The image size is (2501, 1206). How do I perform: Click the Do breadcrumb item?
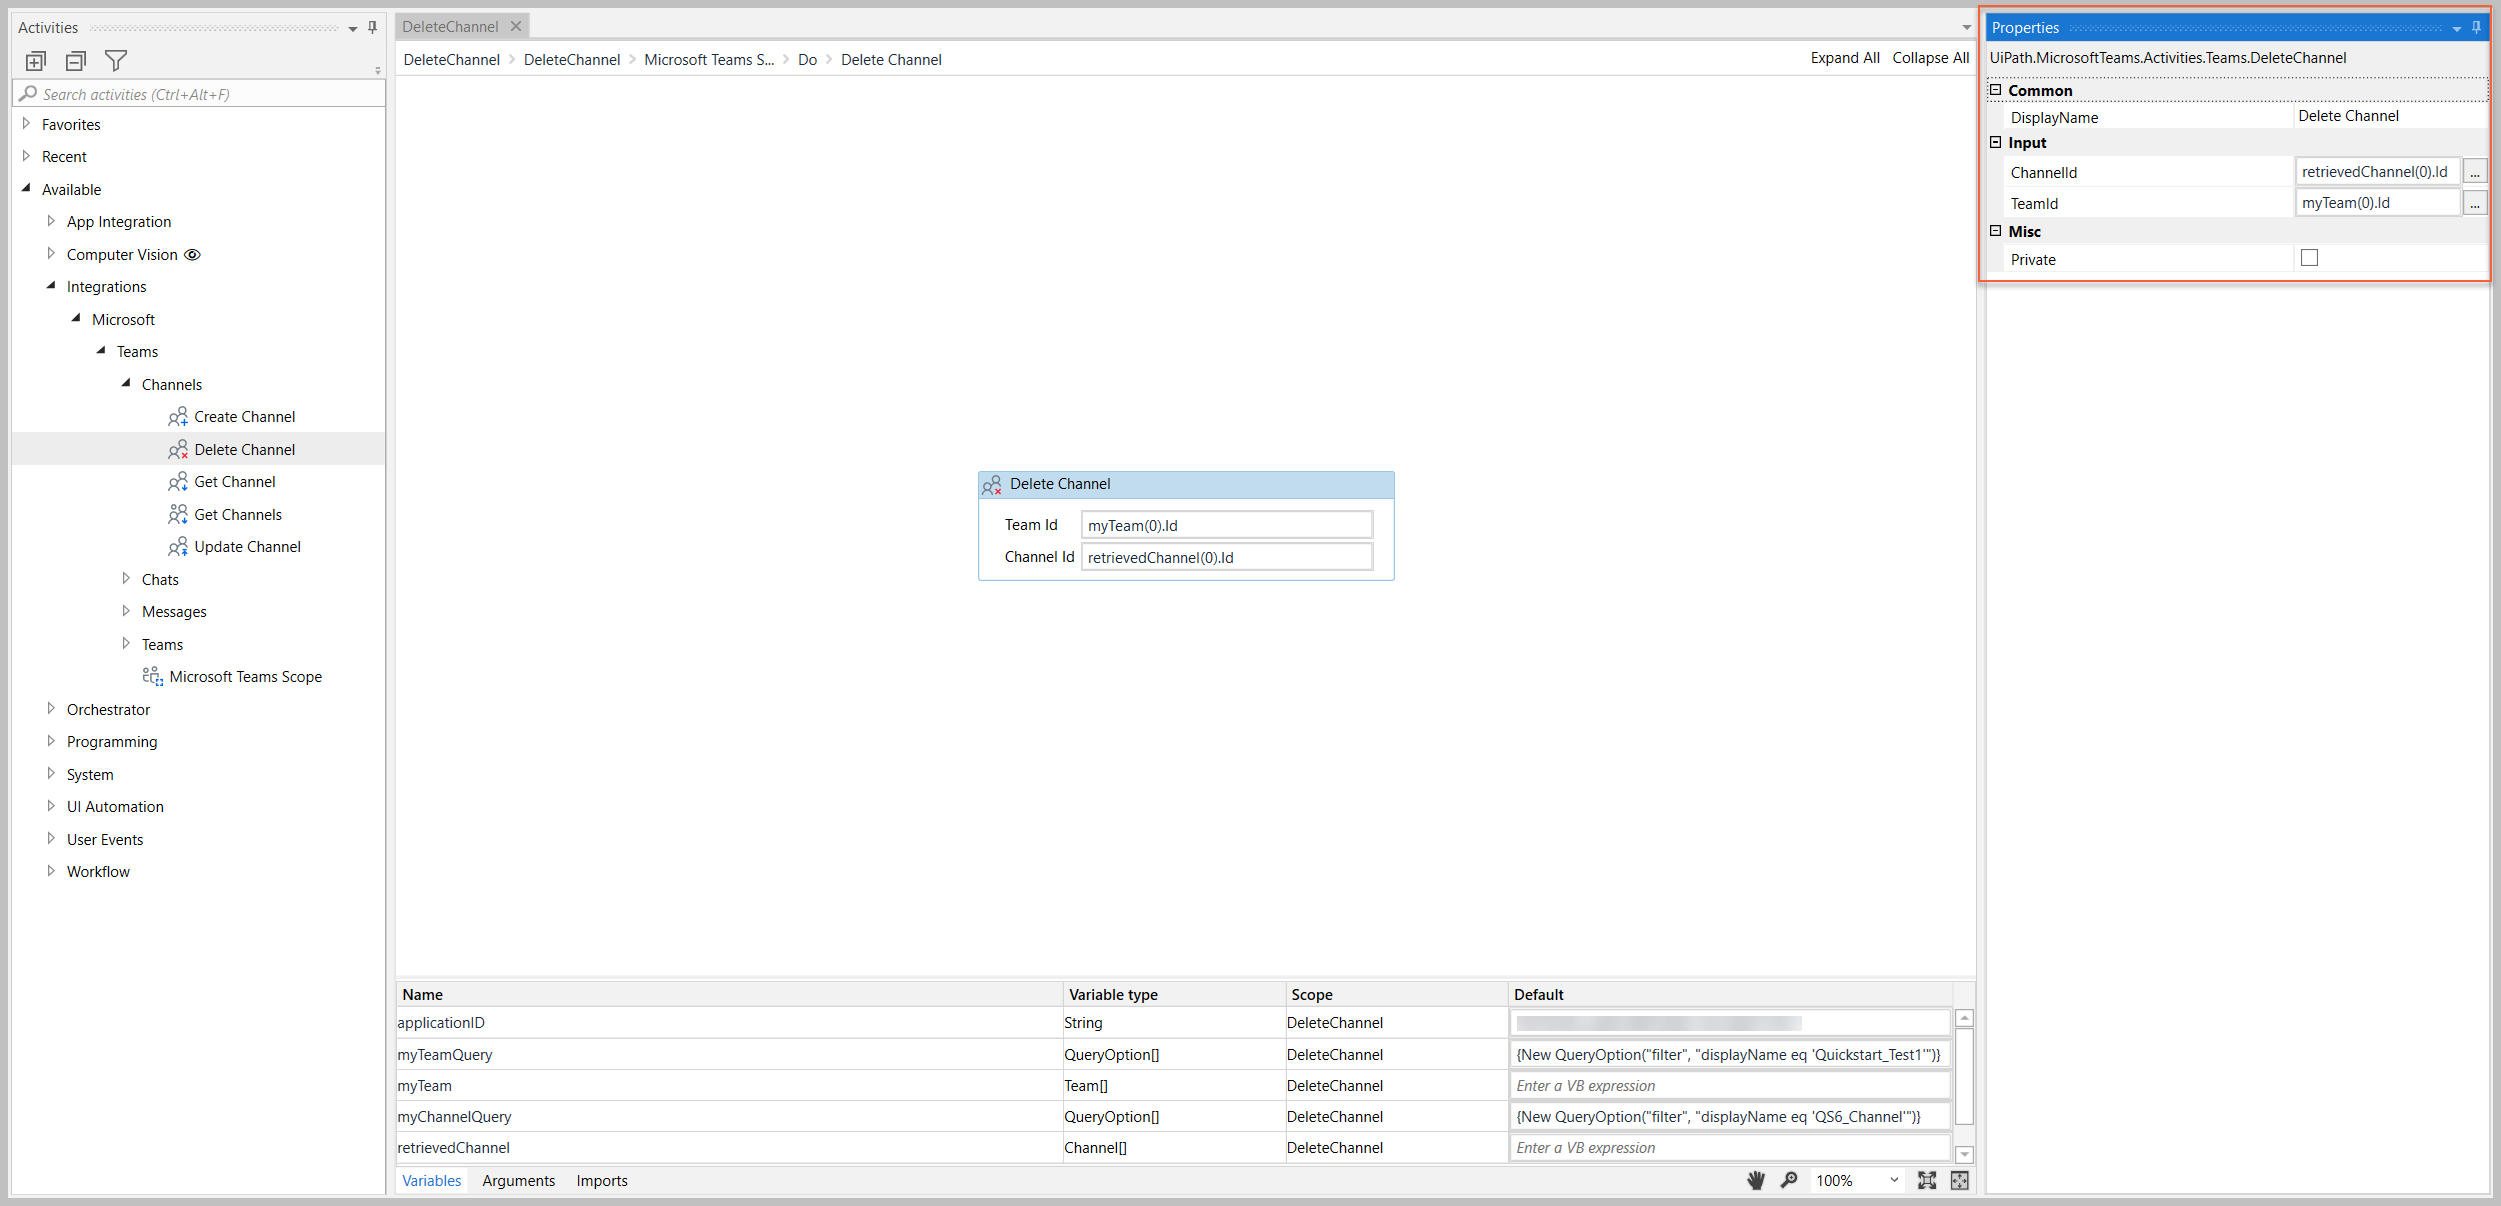[x=808, y=60]
